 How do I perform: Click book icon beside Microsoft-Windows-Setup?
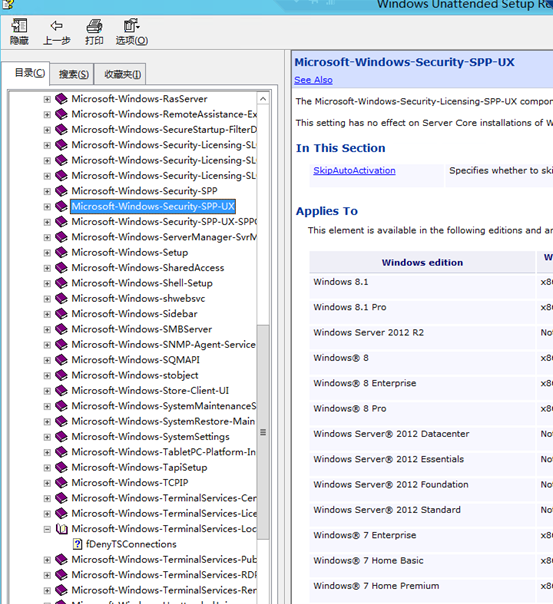(61, 253)
